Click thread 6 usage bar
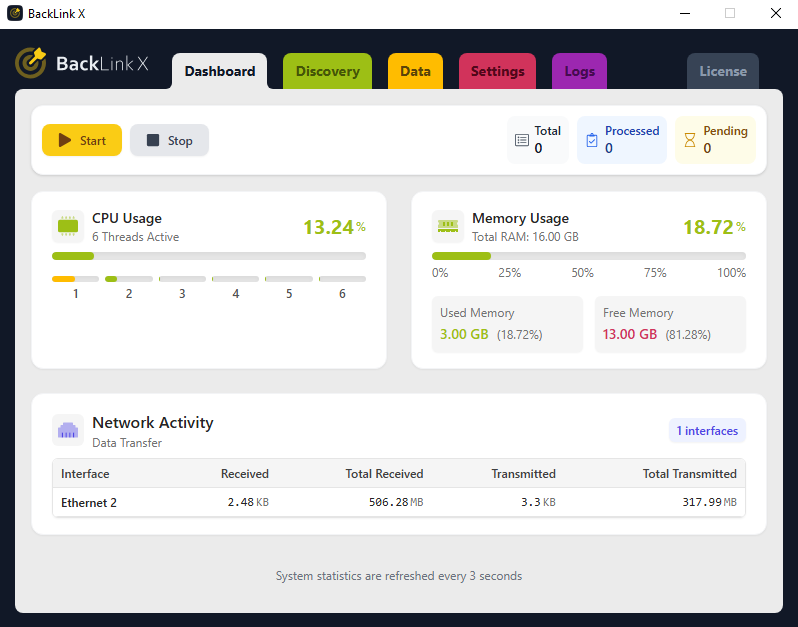This screenshot has height=627, width=798. tap(342, 279)
